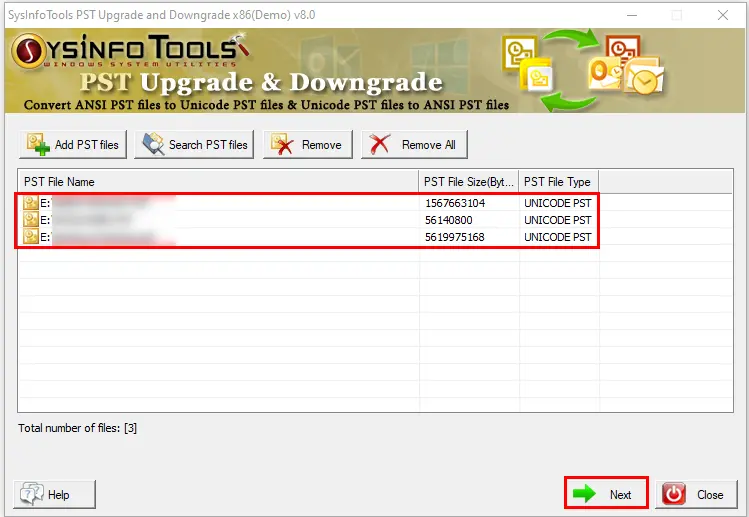Click the Help speech-bubble icon
This screenshot has height=517, width=749.
pyautogui.click(x=32, y=494)
